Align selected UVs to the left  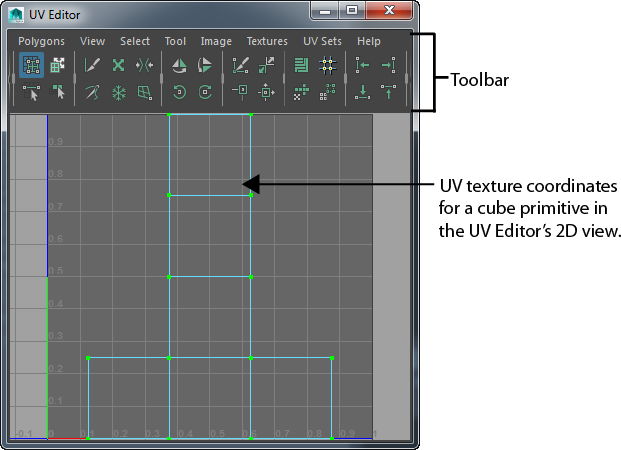(362, 65)
